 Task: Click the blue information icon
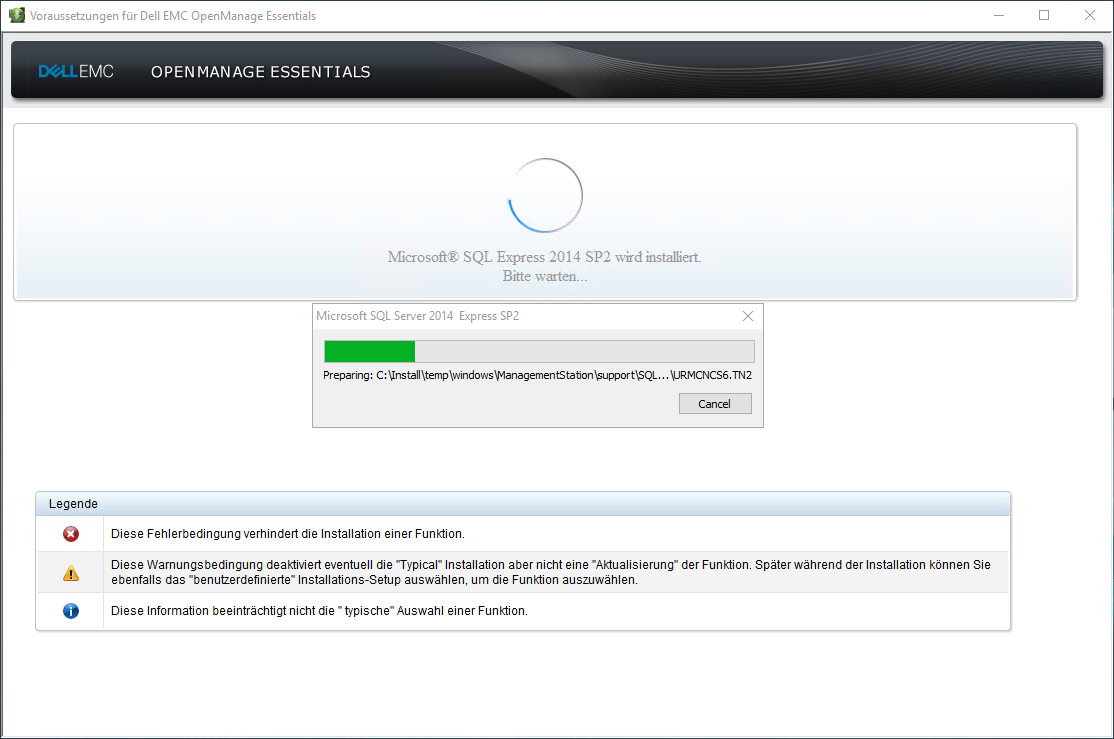pos(71,610)
